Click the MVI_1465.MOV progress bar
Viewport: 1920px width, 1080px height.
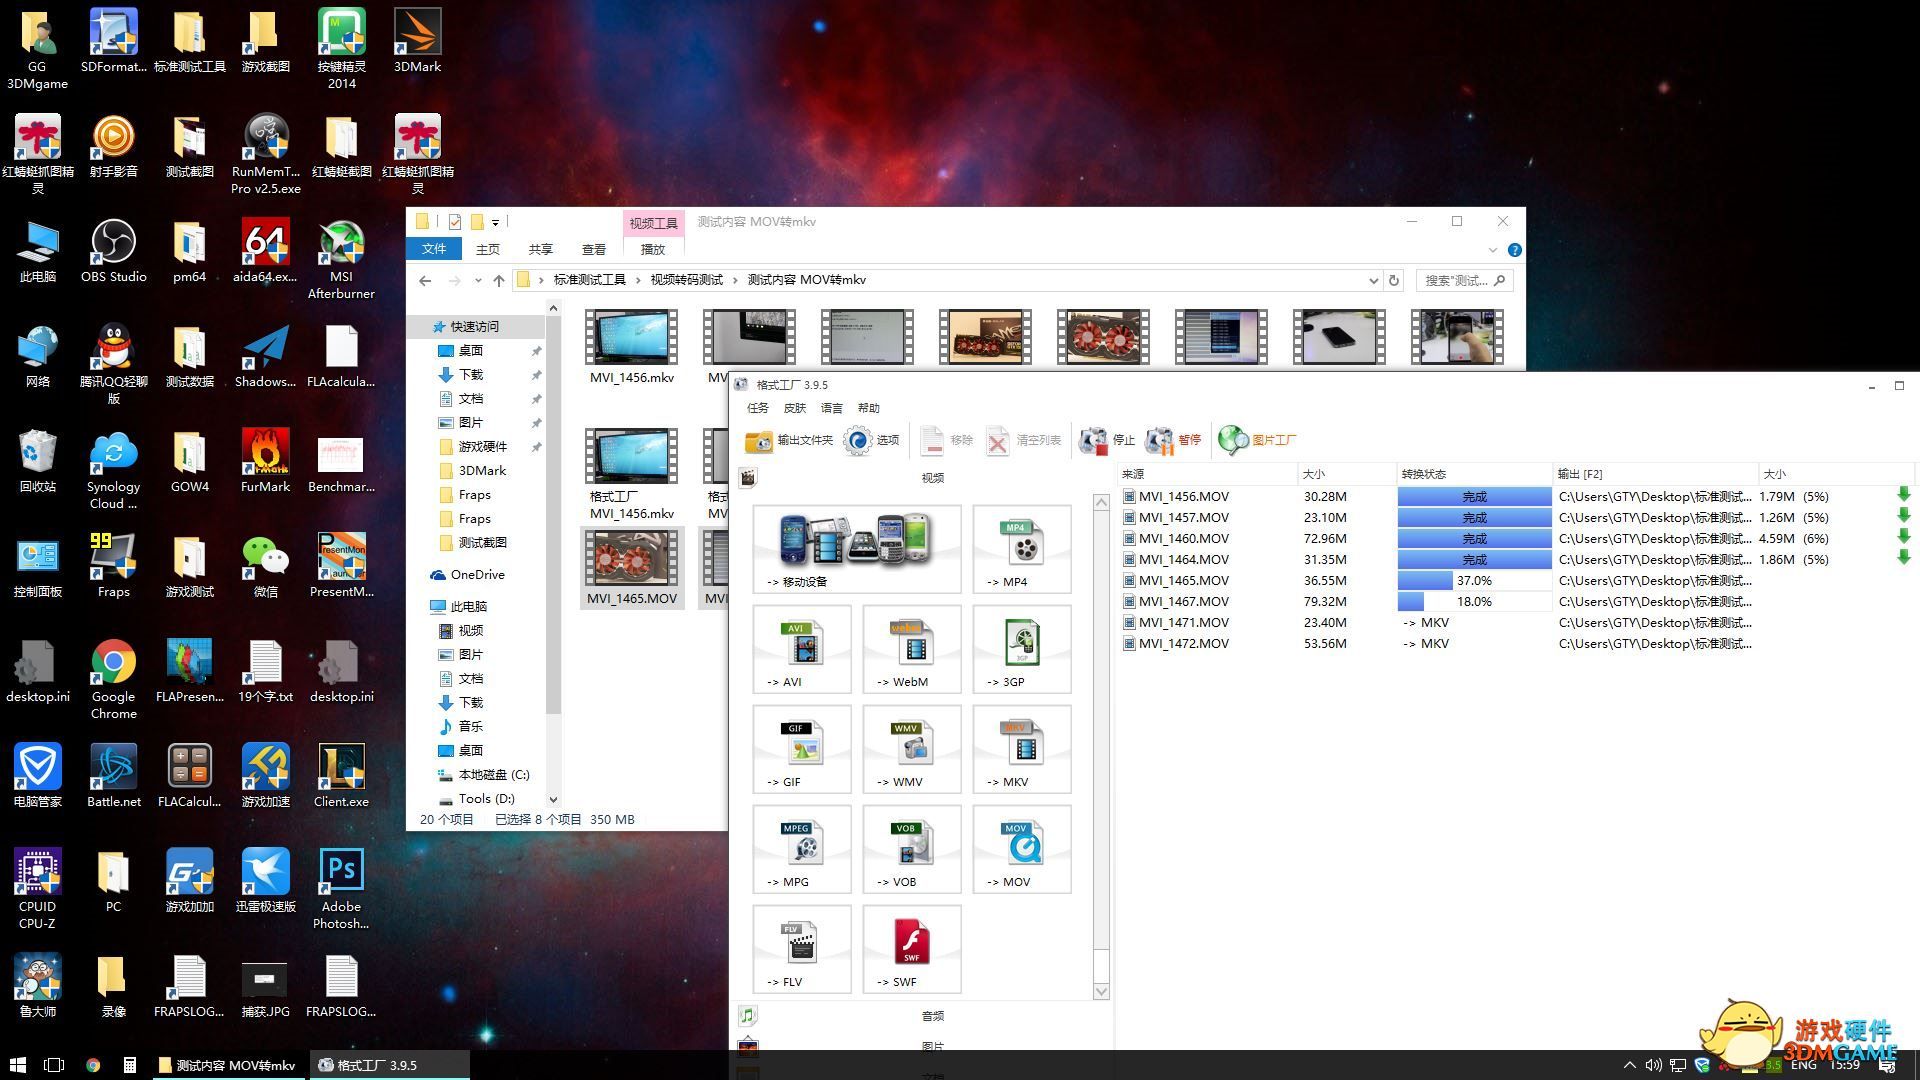click(x=1473, y=580)
